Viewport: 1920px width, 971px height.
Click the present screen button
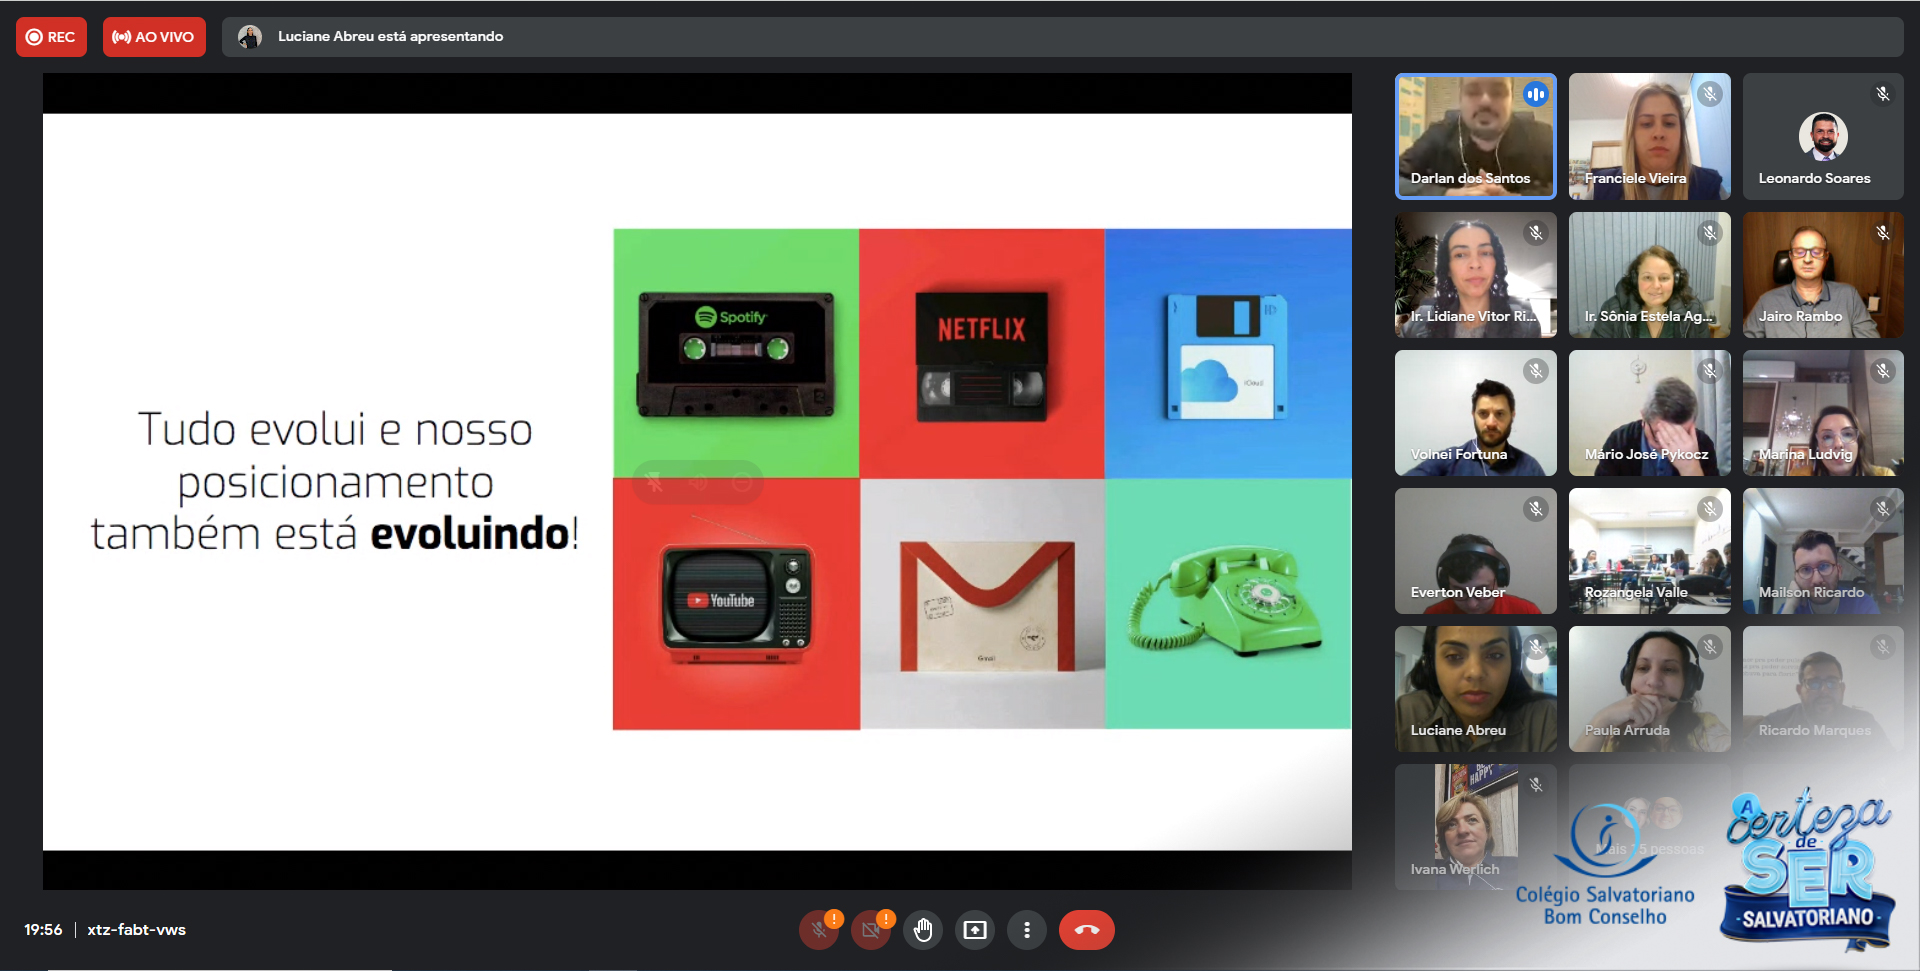975,930
